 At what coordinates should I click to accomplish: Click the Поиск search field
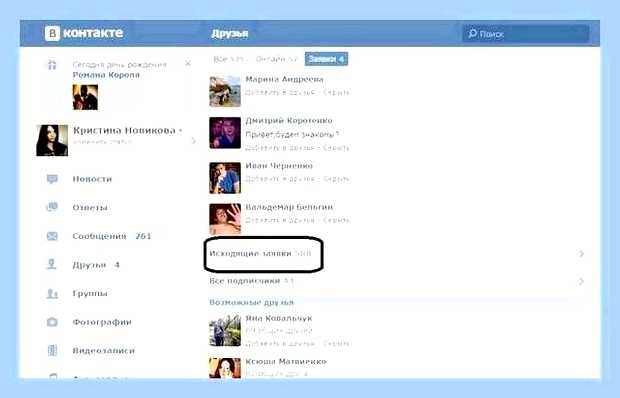526,34
